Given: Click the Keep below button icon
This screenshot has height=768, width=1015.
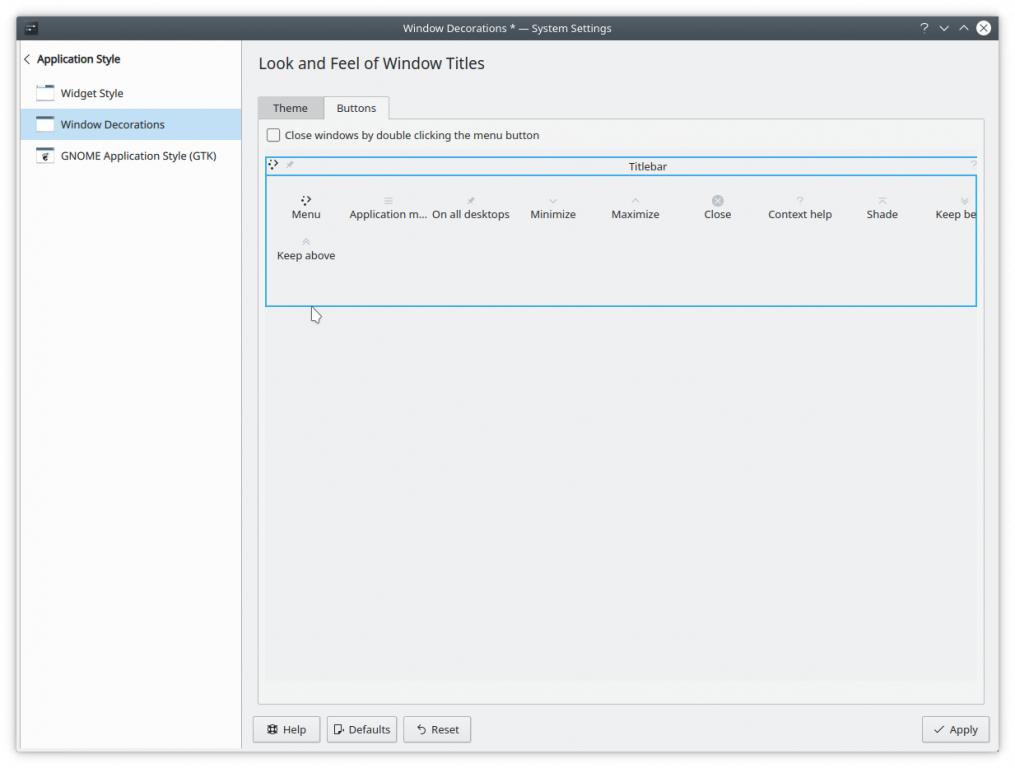Looking at the screenshot, I should pyautogui.click(x=964, y=201).
